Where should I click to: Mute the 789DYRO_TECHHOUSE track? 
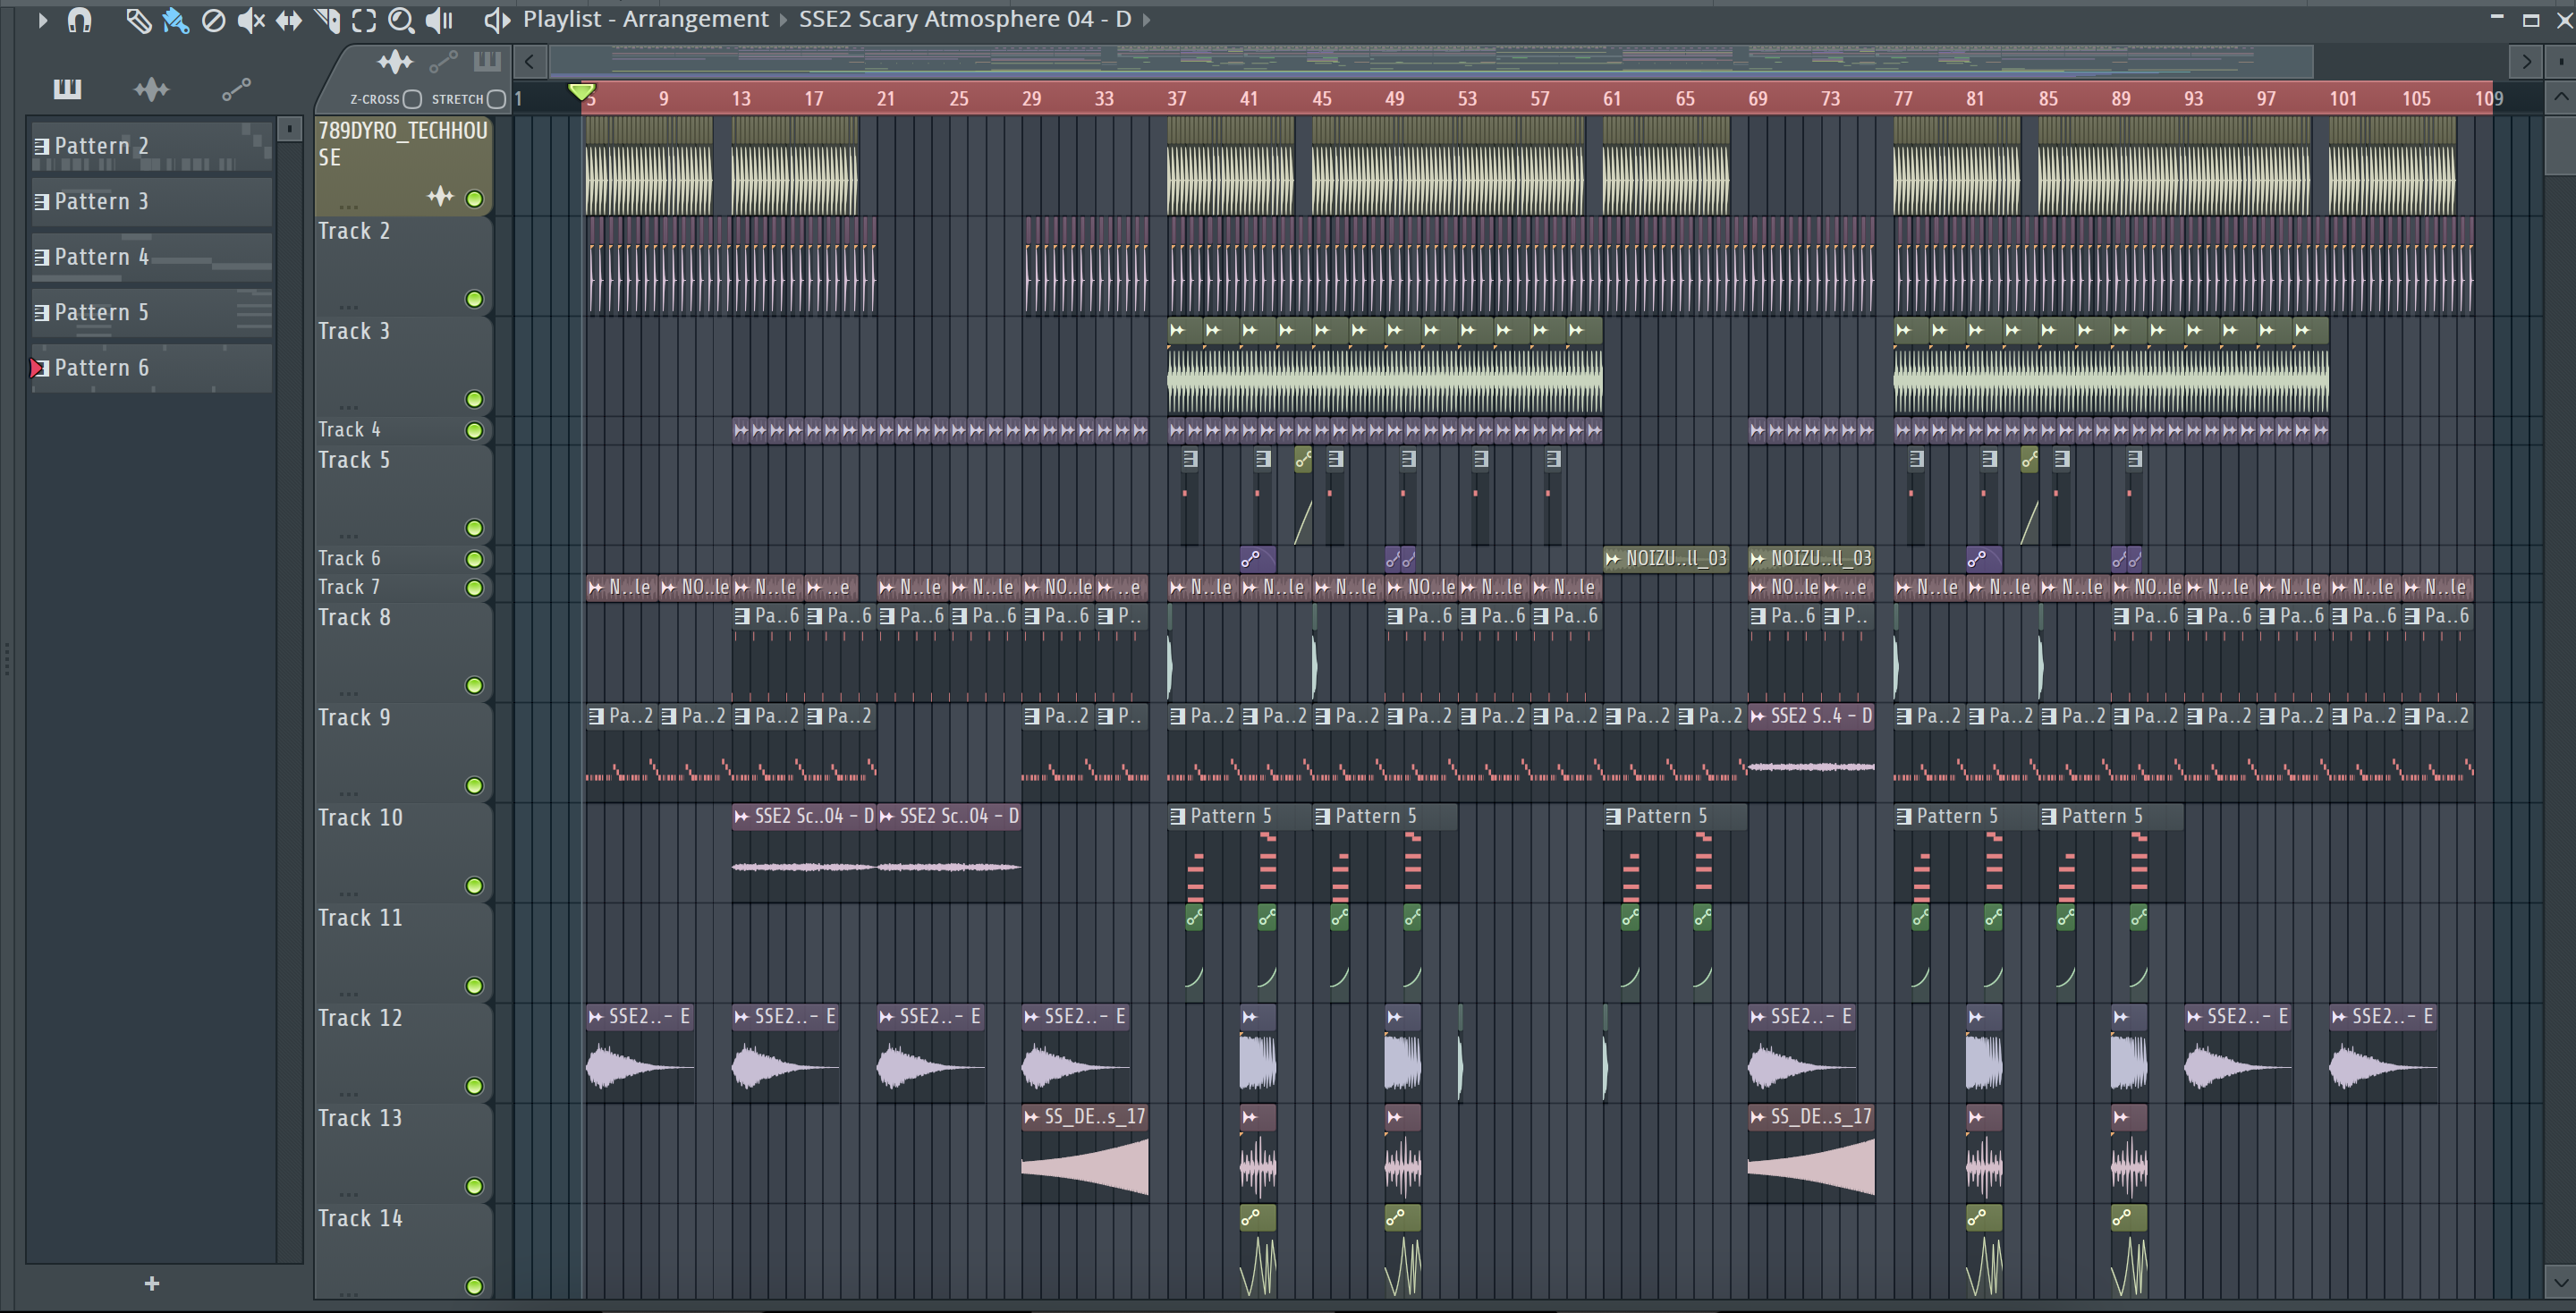point(475,199)
